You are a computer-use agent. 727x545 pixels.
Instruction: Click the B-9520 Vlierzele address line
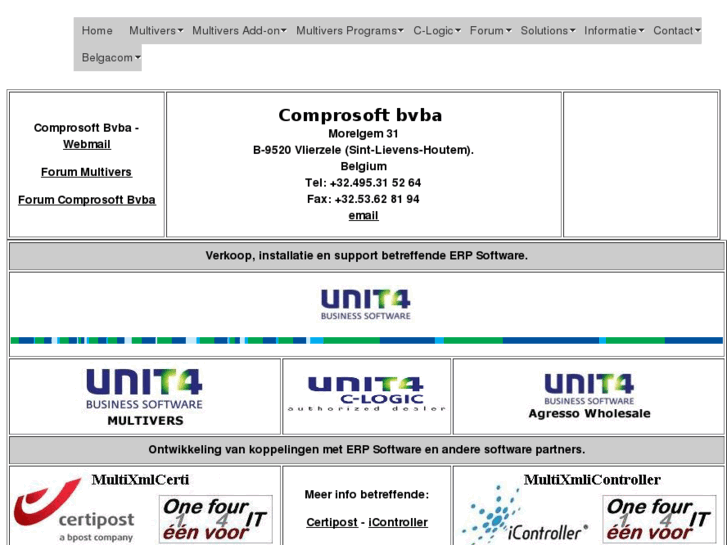click(x=364, y=150)
